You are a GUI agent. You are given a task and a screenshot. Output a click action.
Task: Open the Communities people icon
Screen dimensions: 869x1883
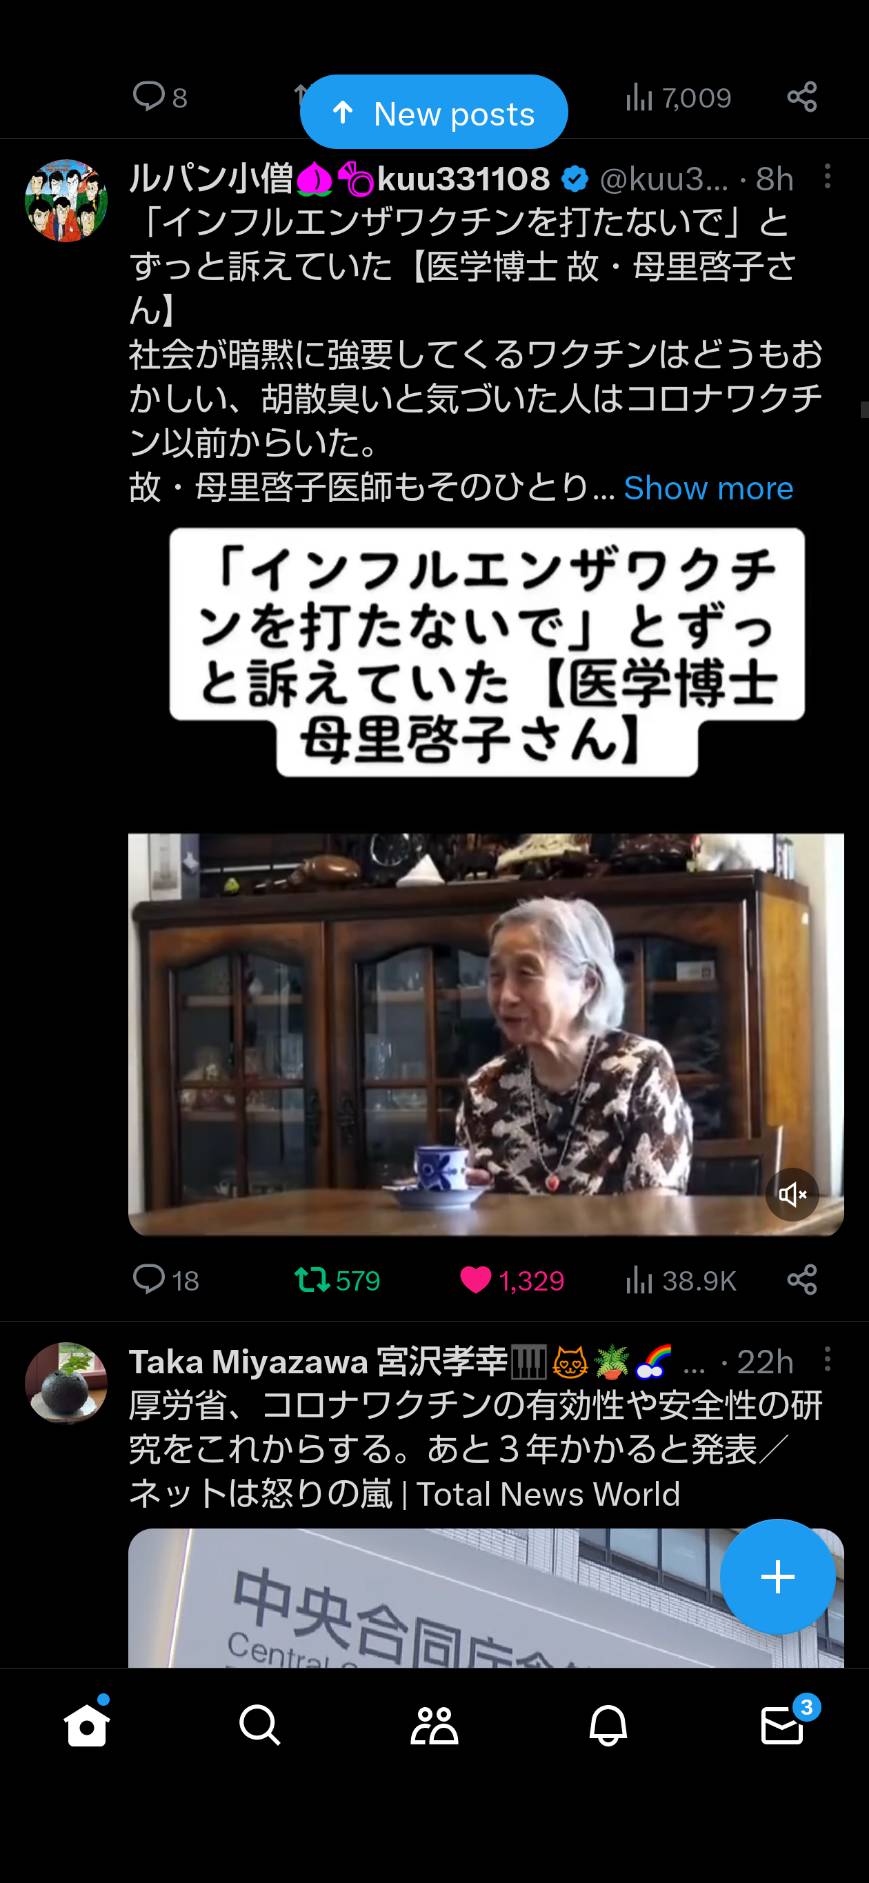[434, 1725]
